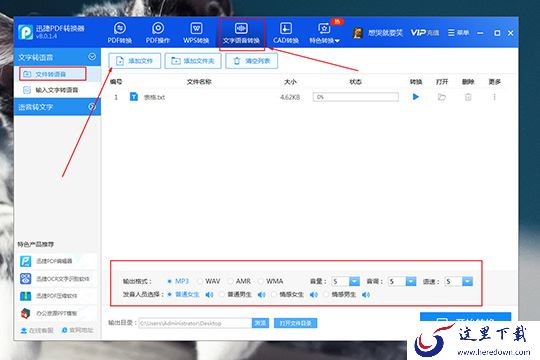Preview 普通男生 voice speaker icon
This screenshot has height=360, width=540.
pos(261,295)
